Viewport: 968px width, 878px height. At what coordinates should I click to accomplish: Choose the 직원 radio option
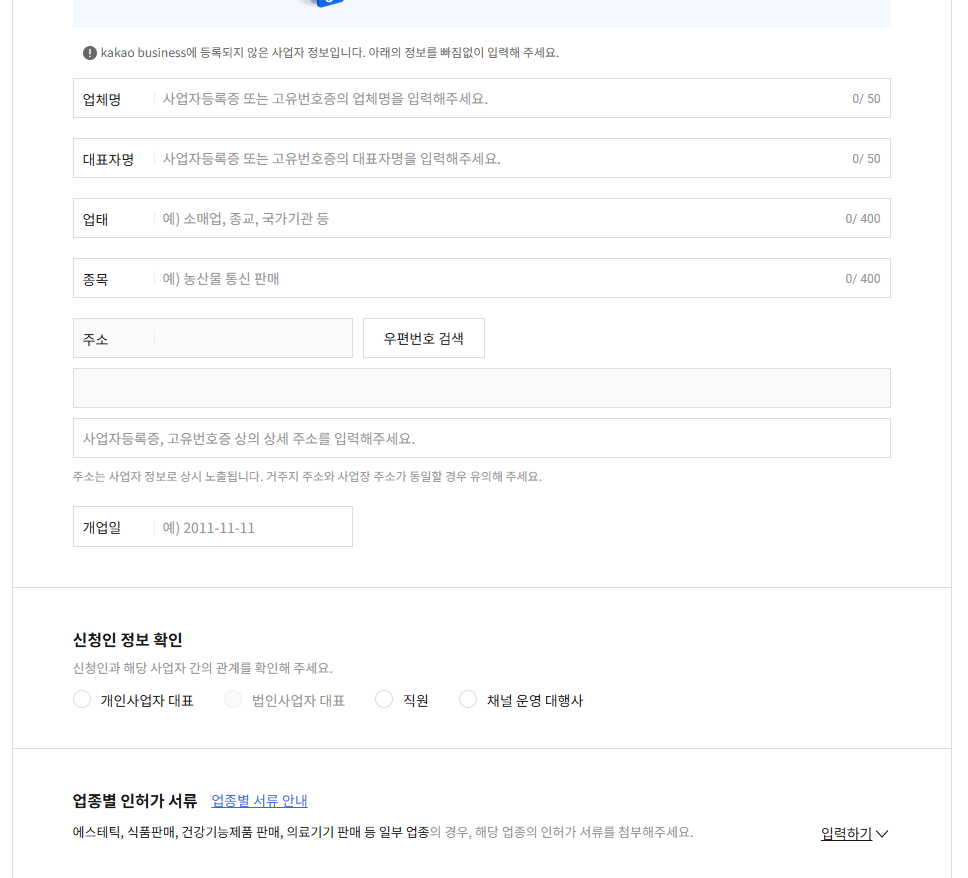click(384, 700)
